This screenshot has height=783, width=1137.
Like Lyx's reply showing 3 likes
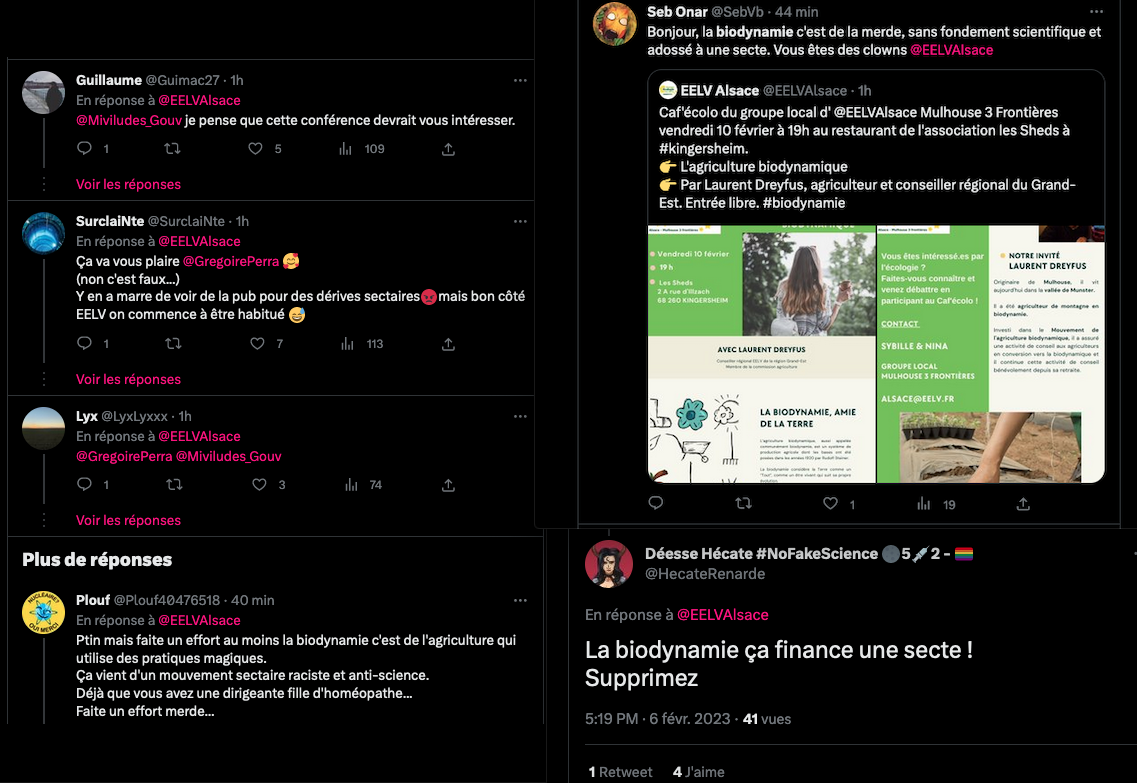[x=260, y=484]
